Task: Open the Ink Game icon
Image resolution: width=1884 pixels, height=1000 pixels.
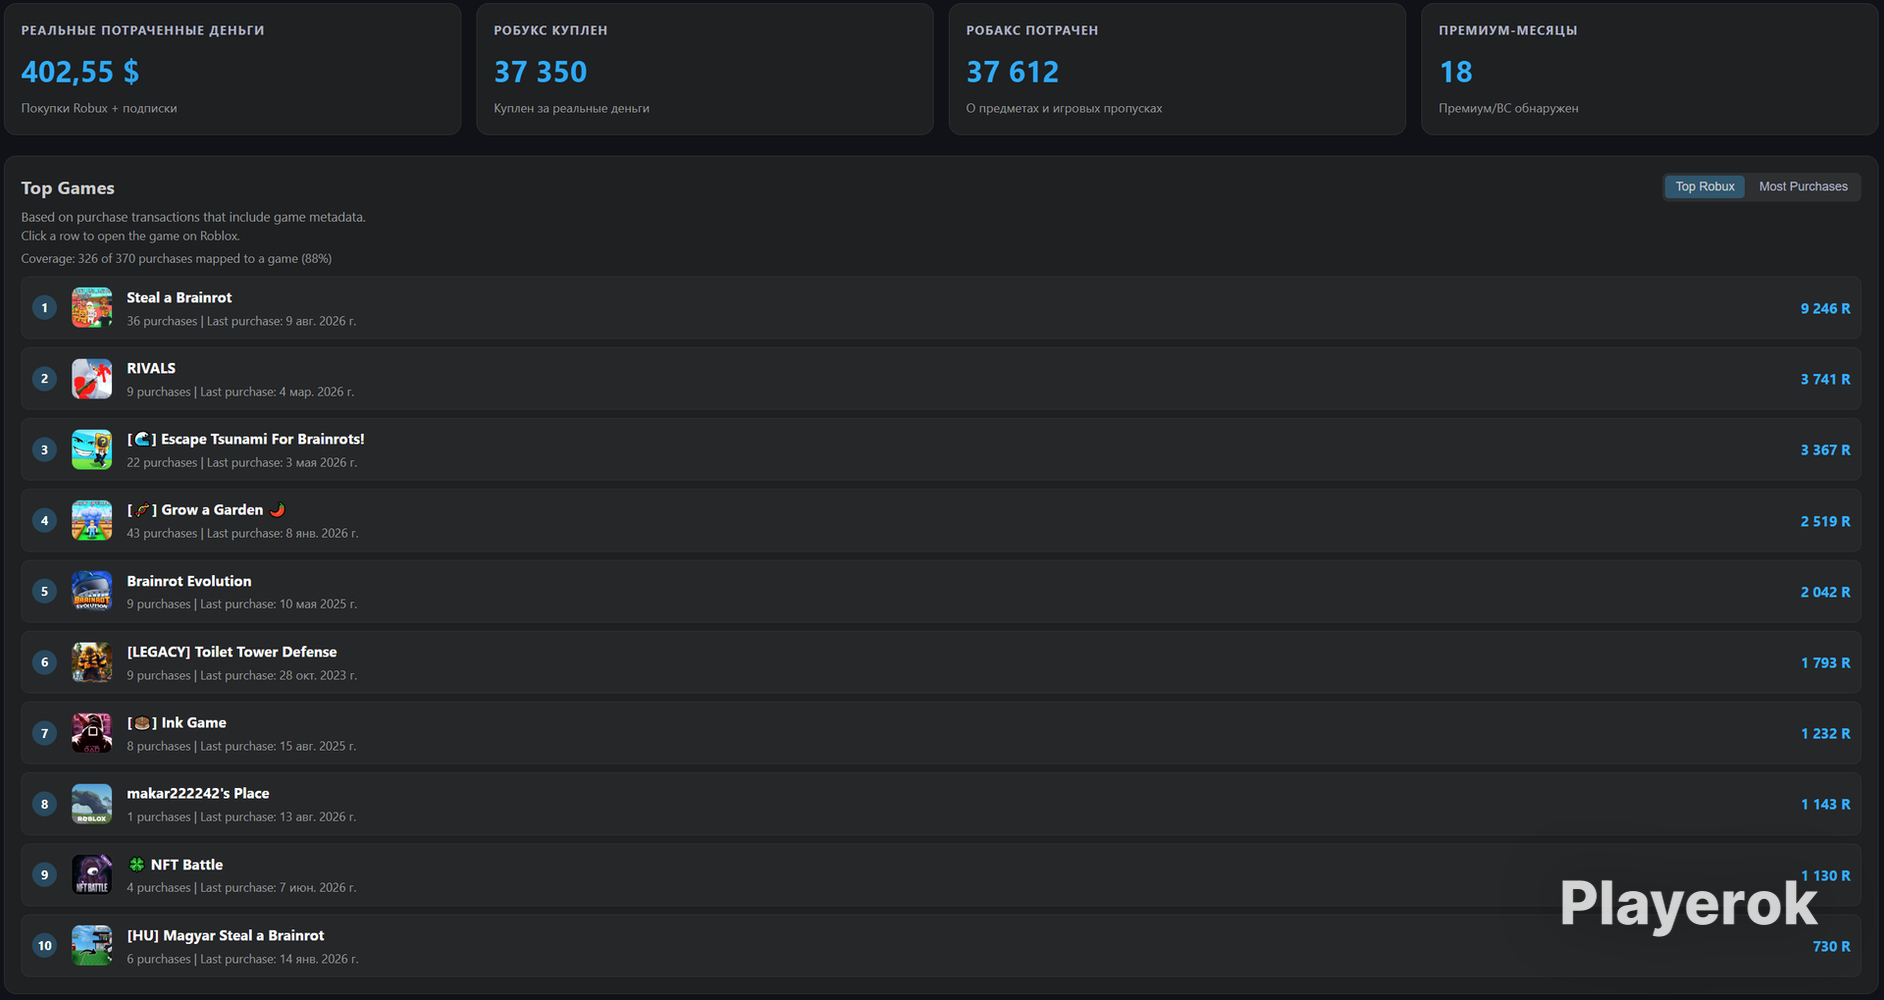Action: click(x=92, y=733)
